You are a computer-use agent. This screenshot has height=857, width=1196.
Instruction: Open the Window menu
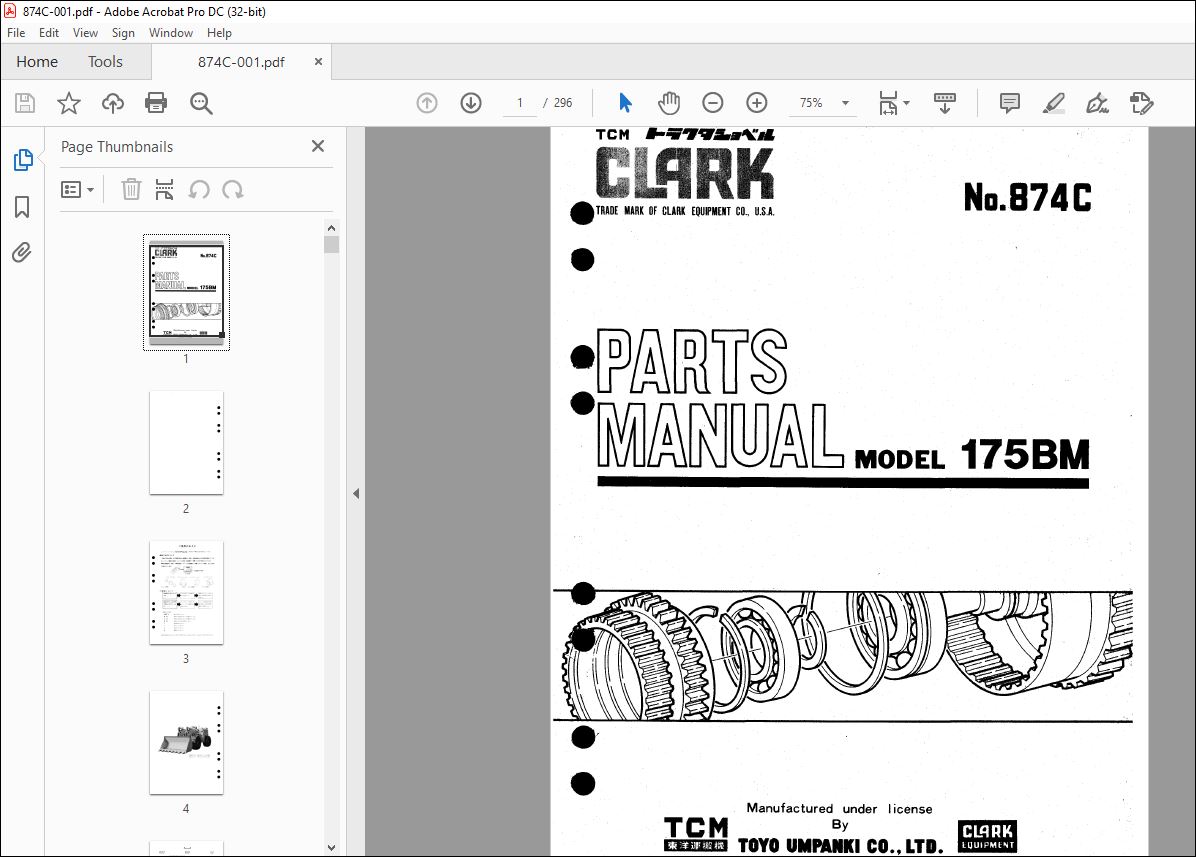tap(171, 33)
